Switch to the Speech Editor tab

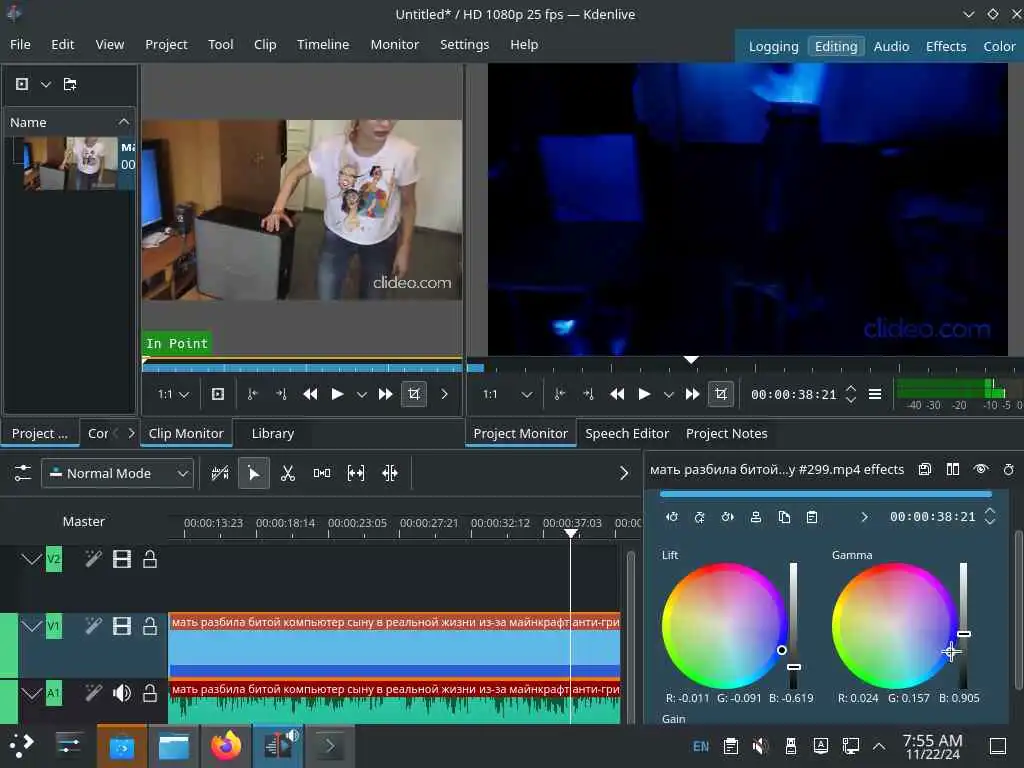click(x=627, y=433)
